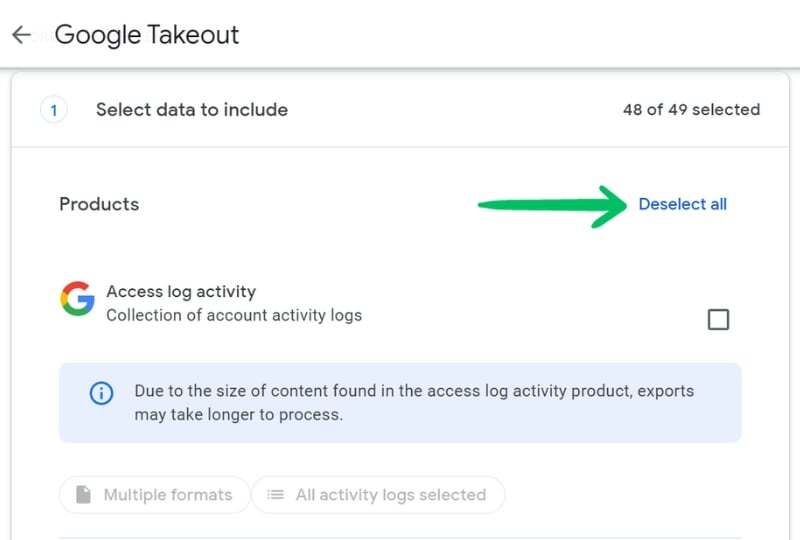Viewport: 800px width, 540px height.
Task: Click the Multiple formats label text
Action: pos(168,495)
